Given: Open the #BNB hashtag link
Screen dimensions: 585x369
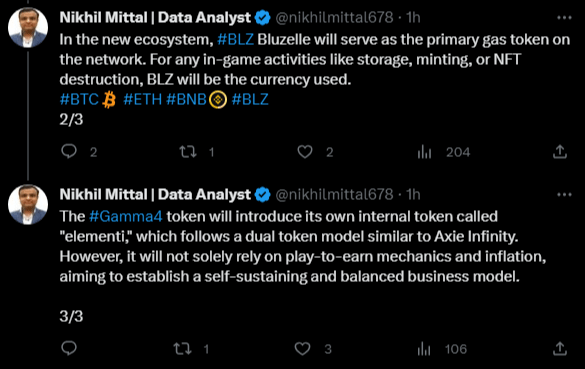Looking at the screenshot, I should [186, 99].
